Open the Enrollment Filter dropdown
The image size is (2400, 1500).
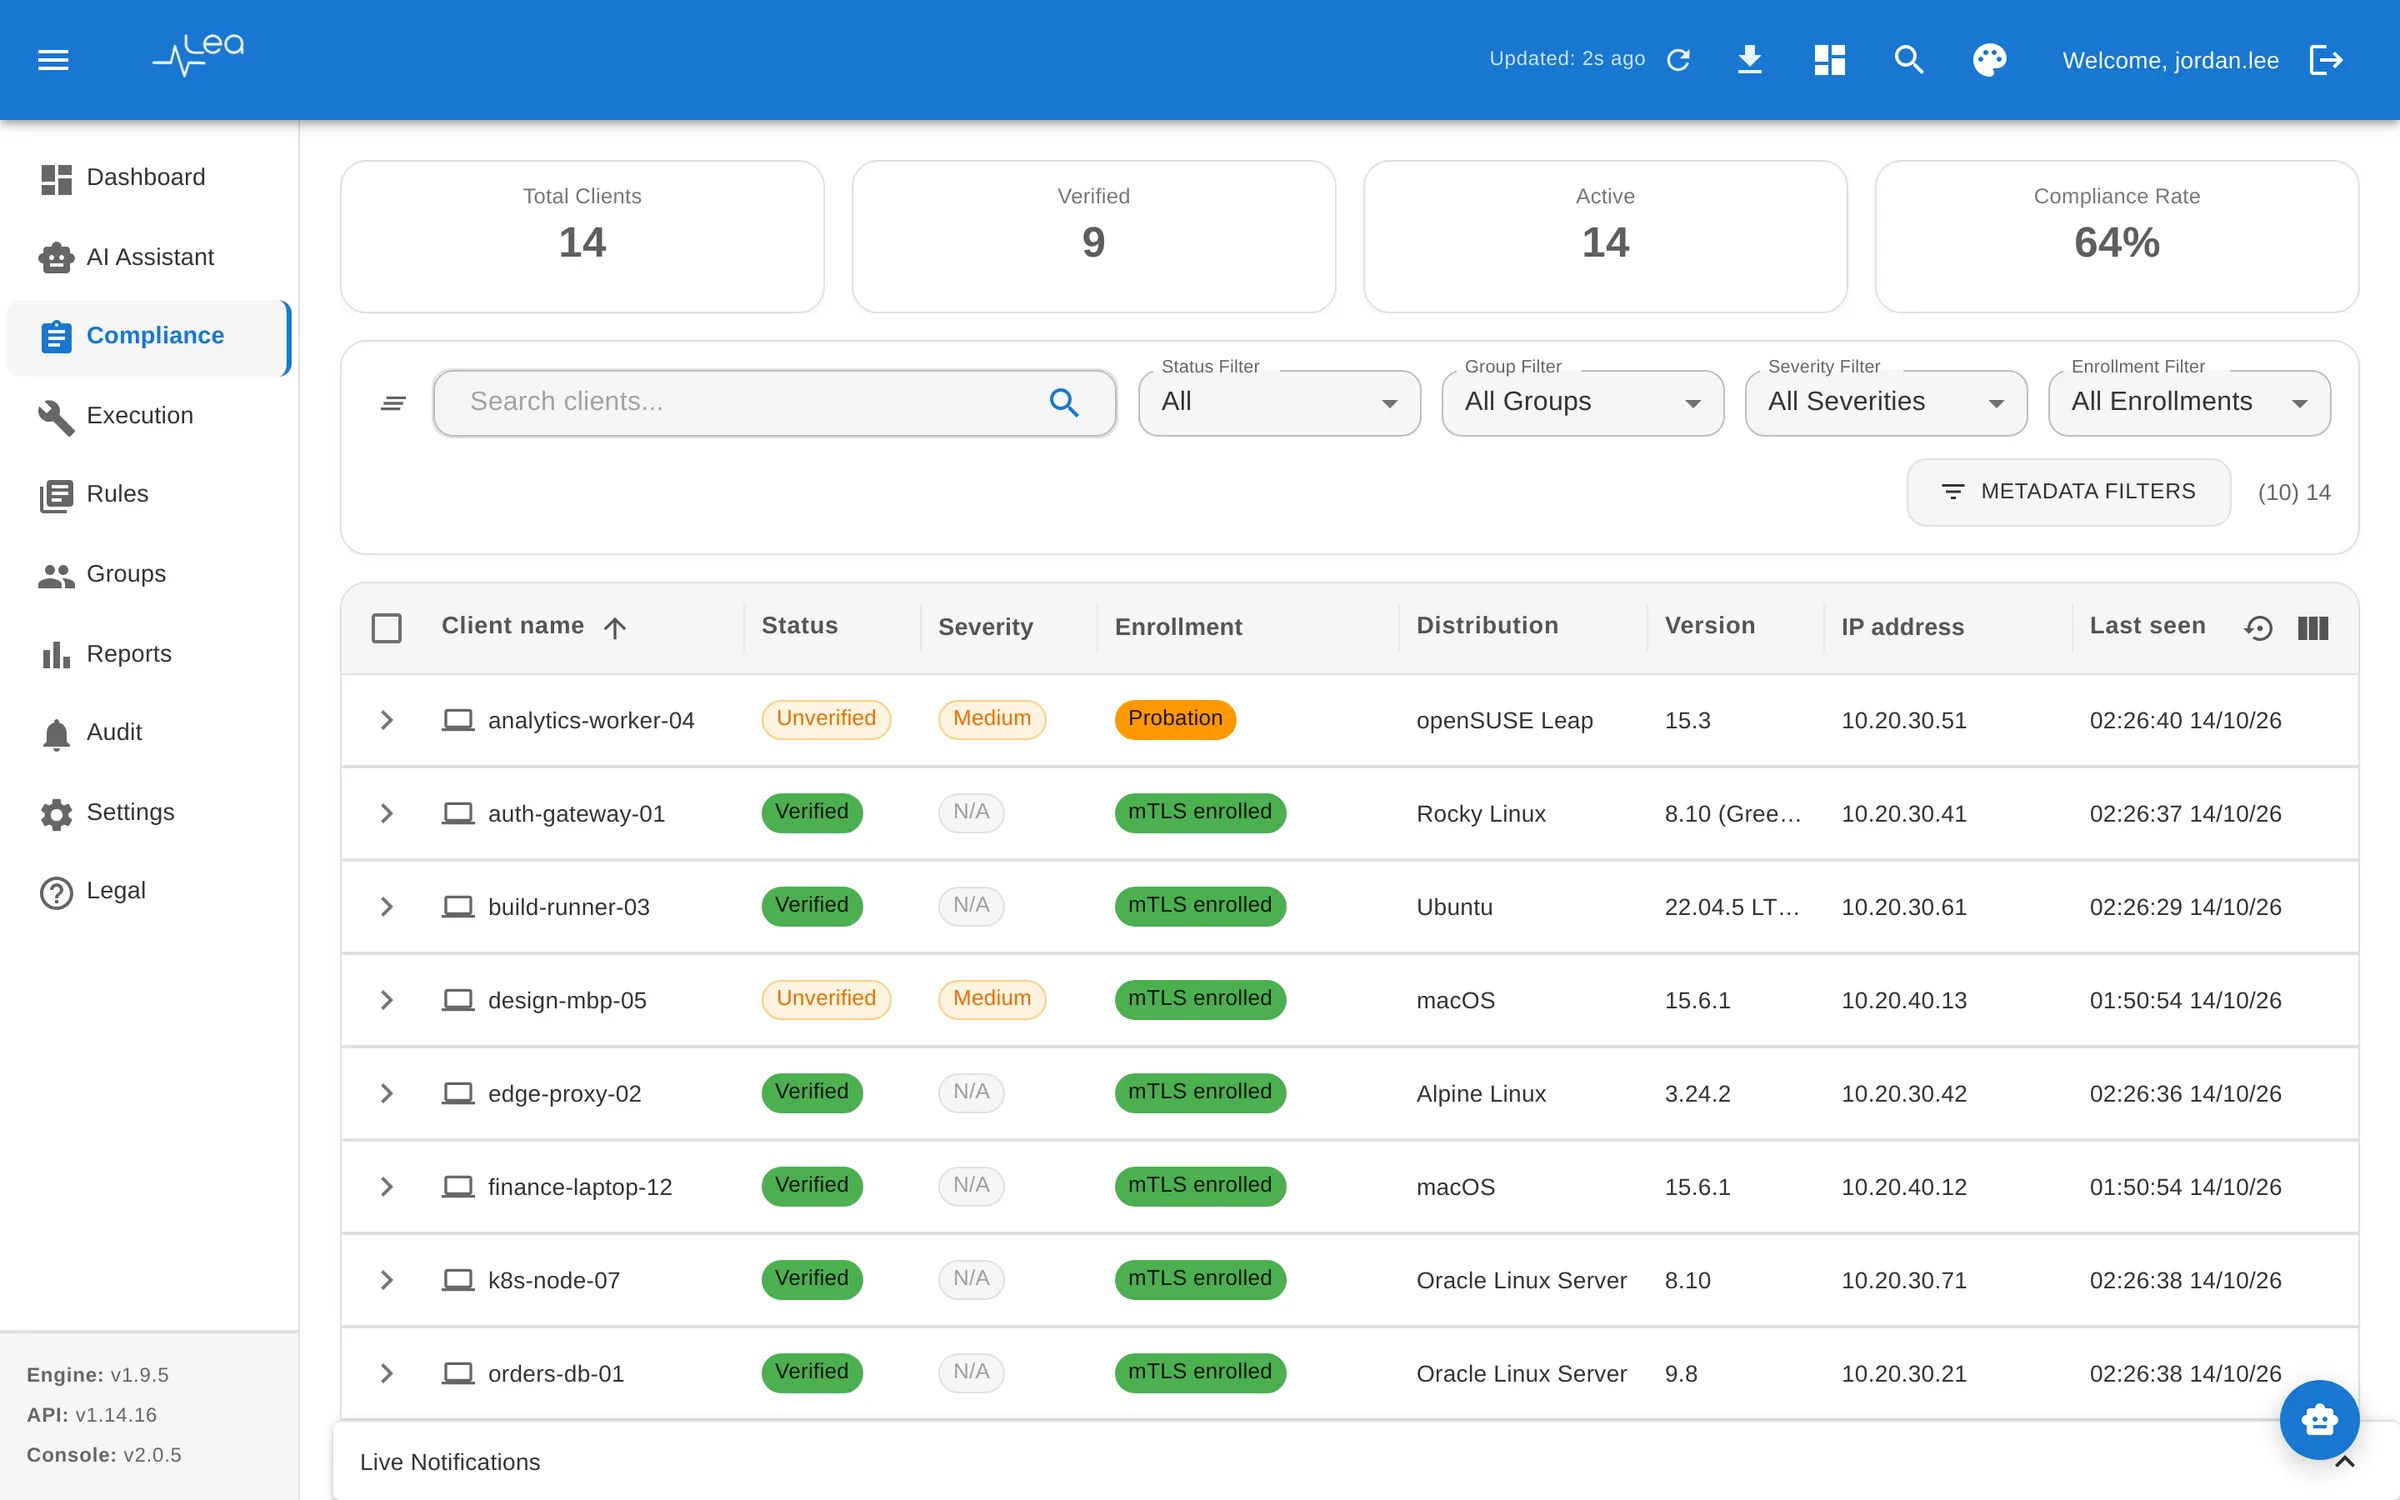2189,403
